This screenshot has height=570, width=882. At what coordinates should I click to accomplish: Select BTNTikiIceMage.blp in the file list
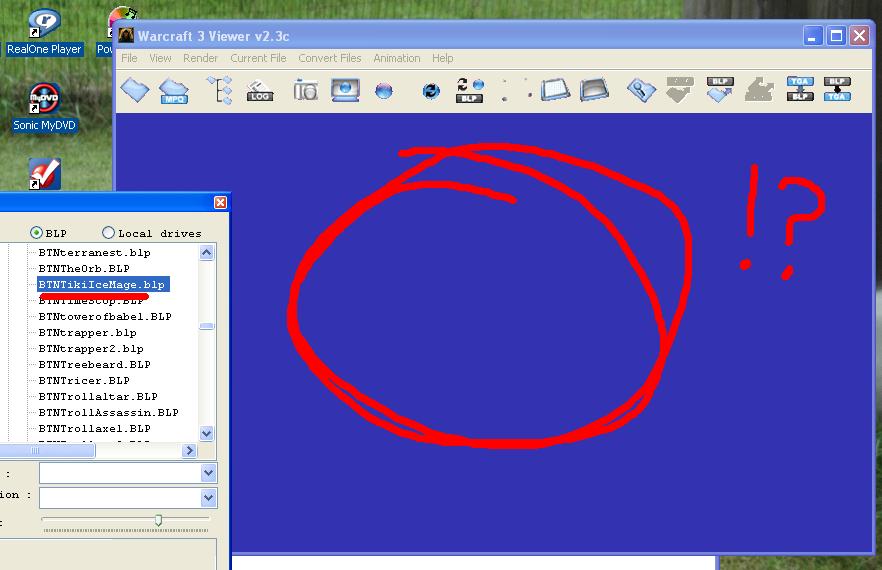click(x=103, y=284)
